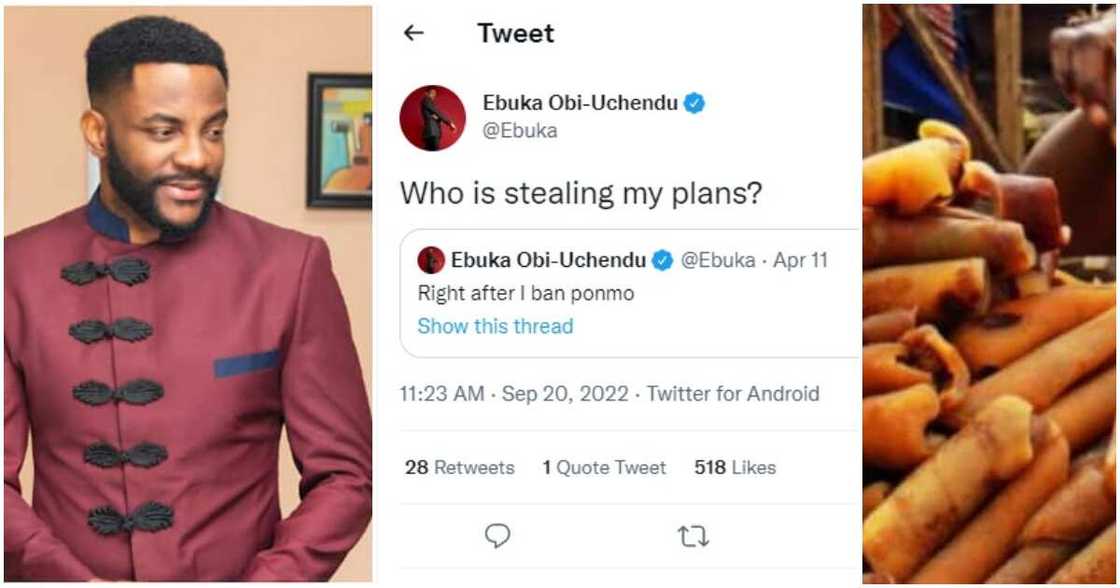Open the Twitter for Android source link
This screenshot has height=588, width=1120.
pos(733,394)
